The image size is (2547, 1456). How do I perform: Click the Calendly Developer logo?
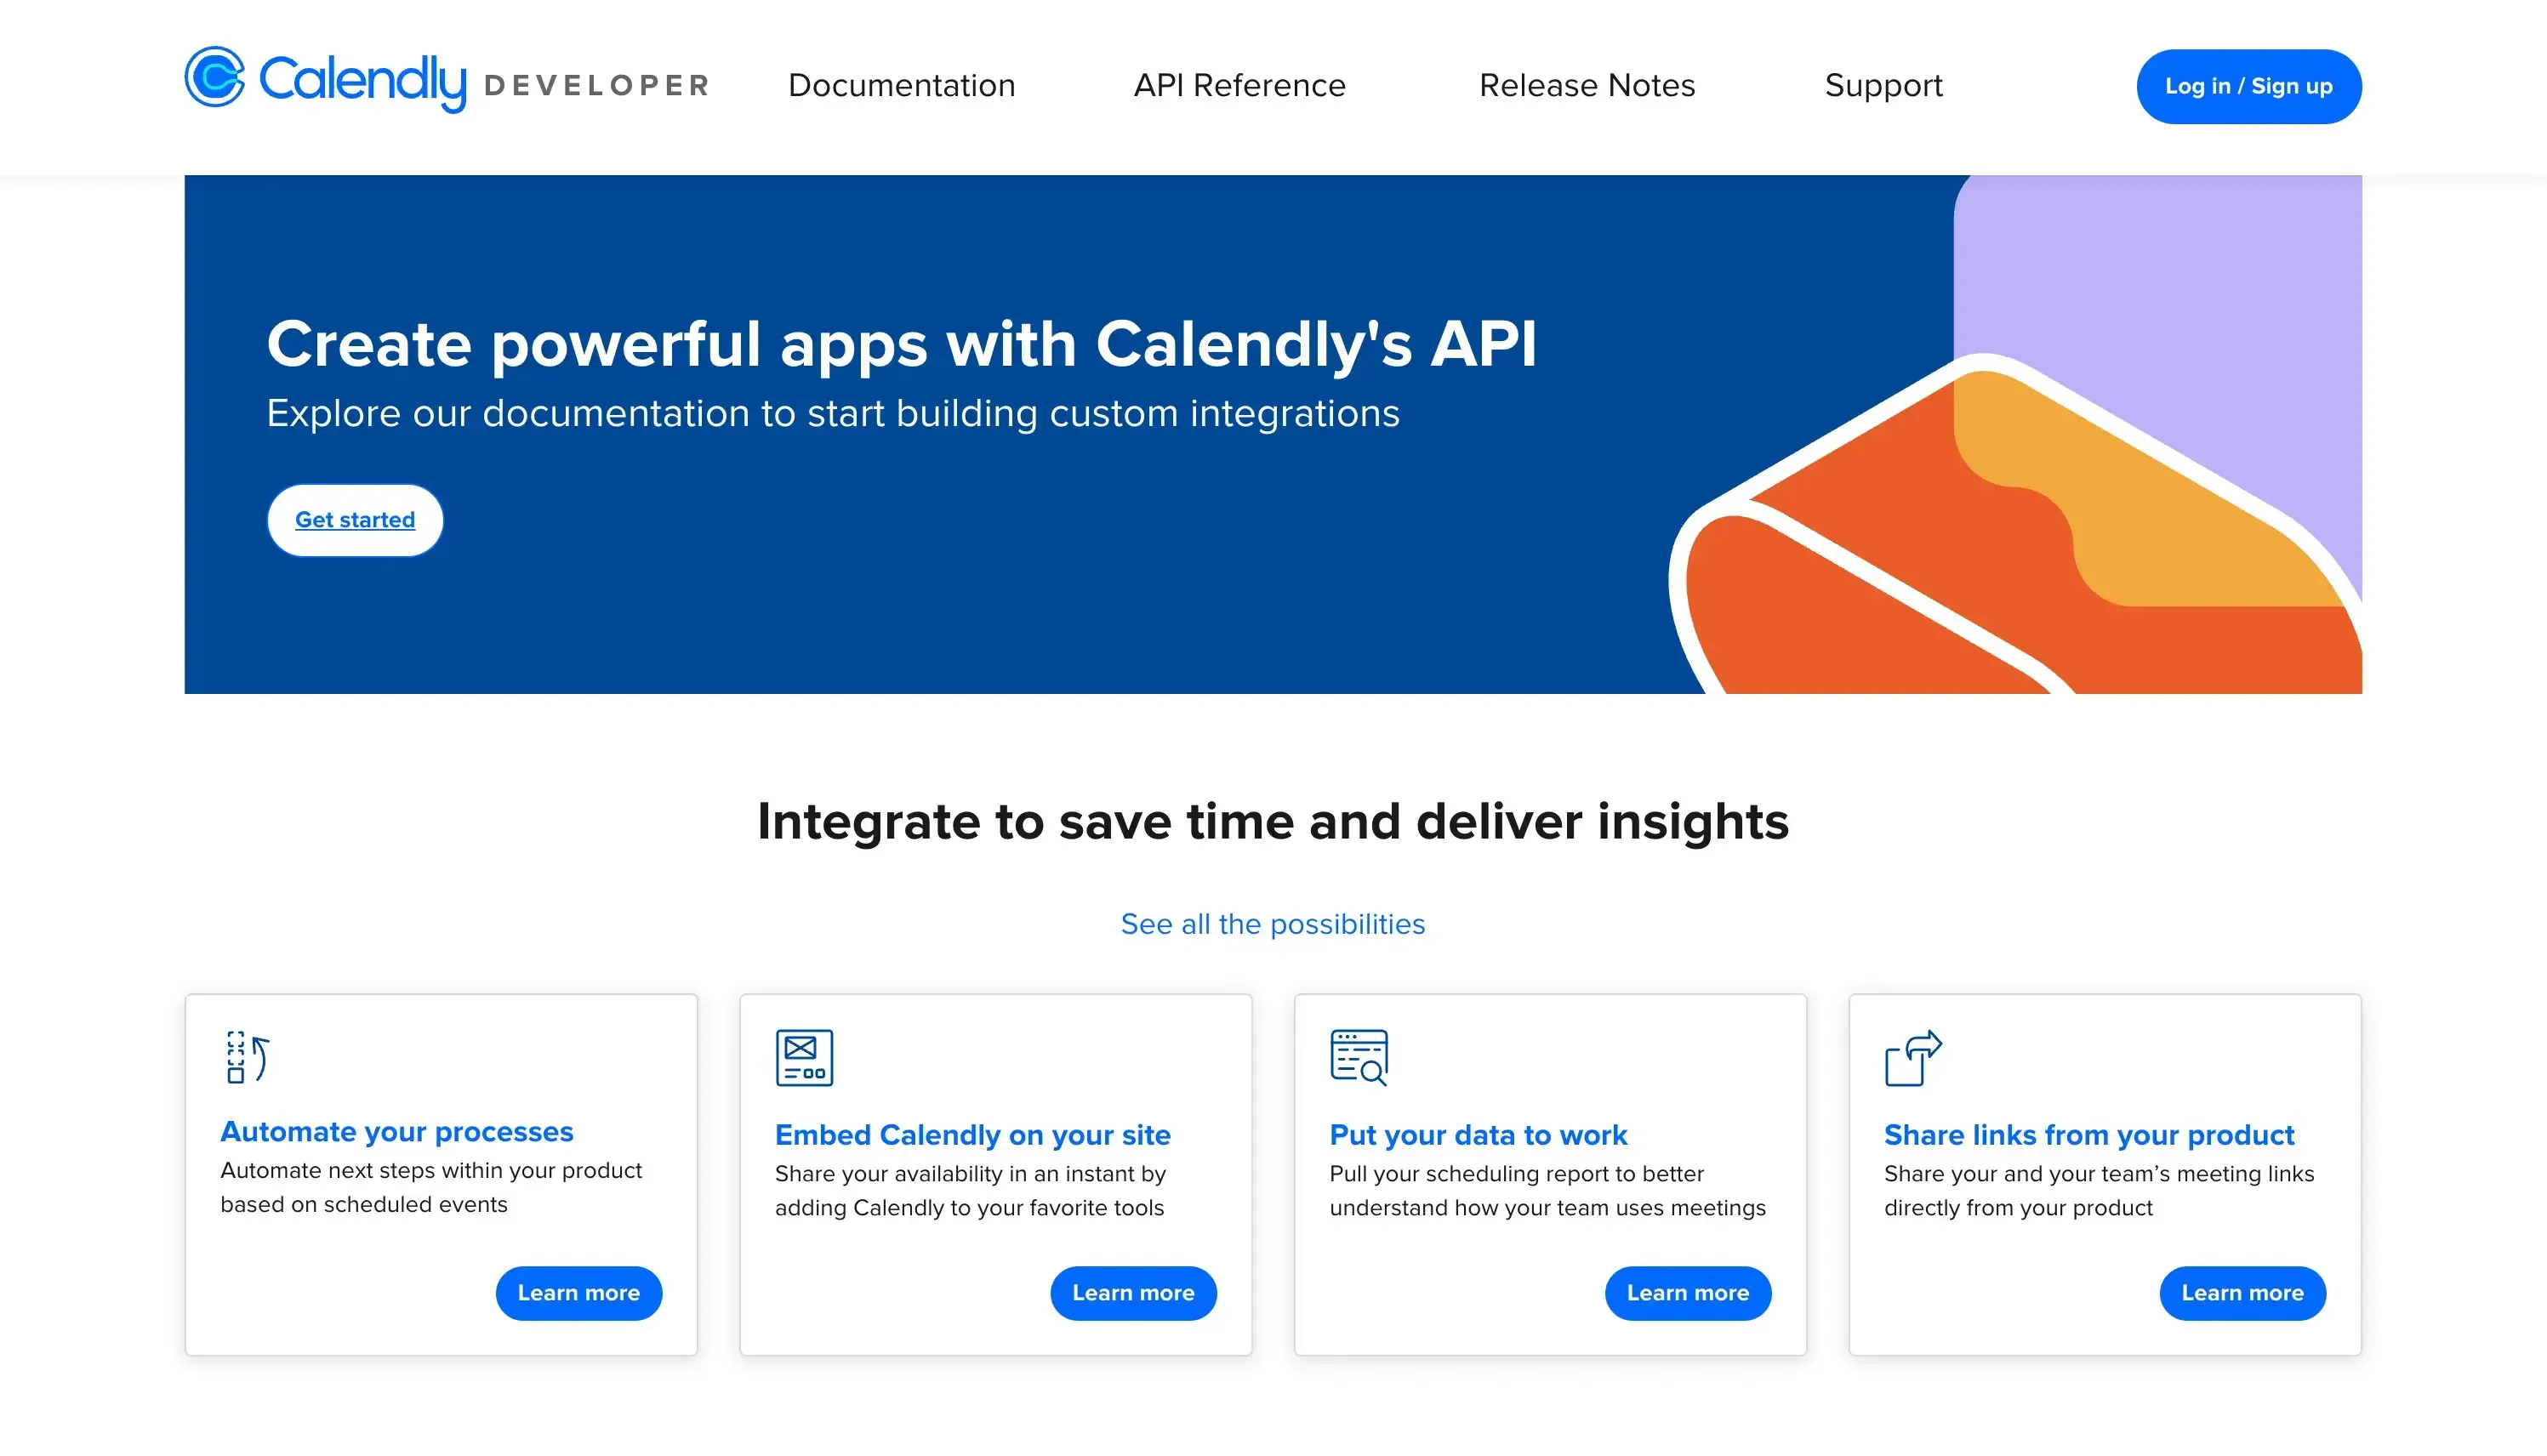click(446, 84)
